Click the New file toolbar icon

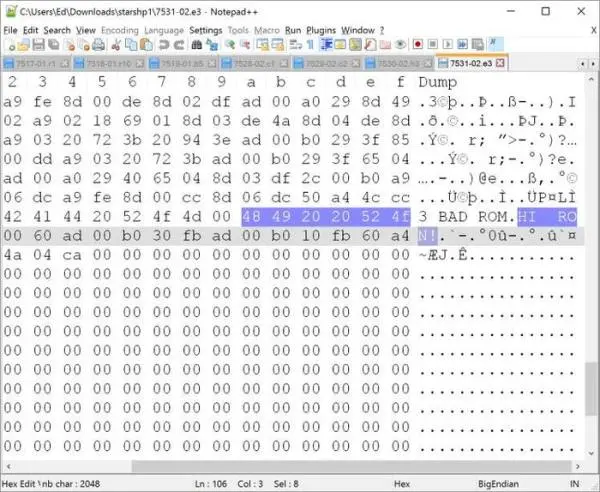[10, 45]
